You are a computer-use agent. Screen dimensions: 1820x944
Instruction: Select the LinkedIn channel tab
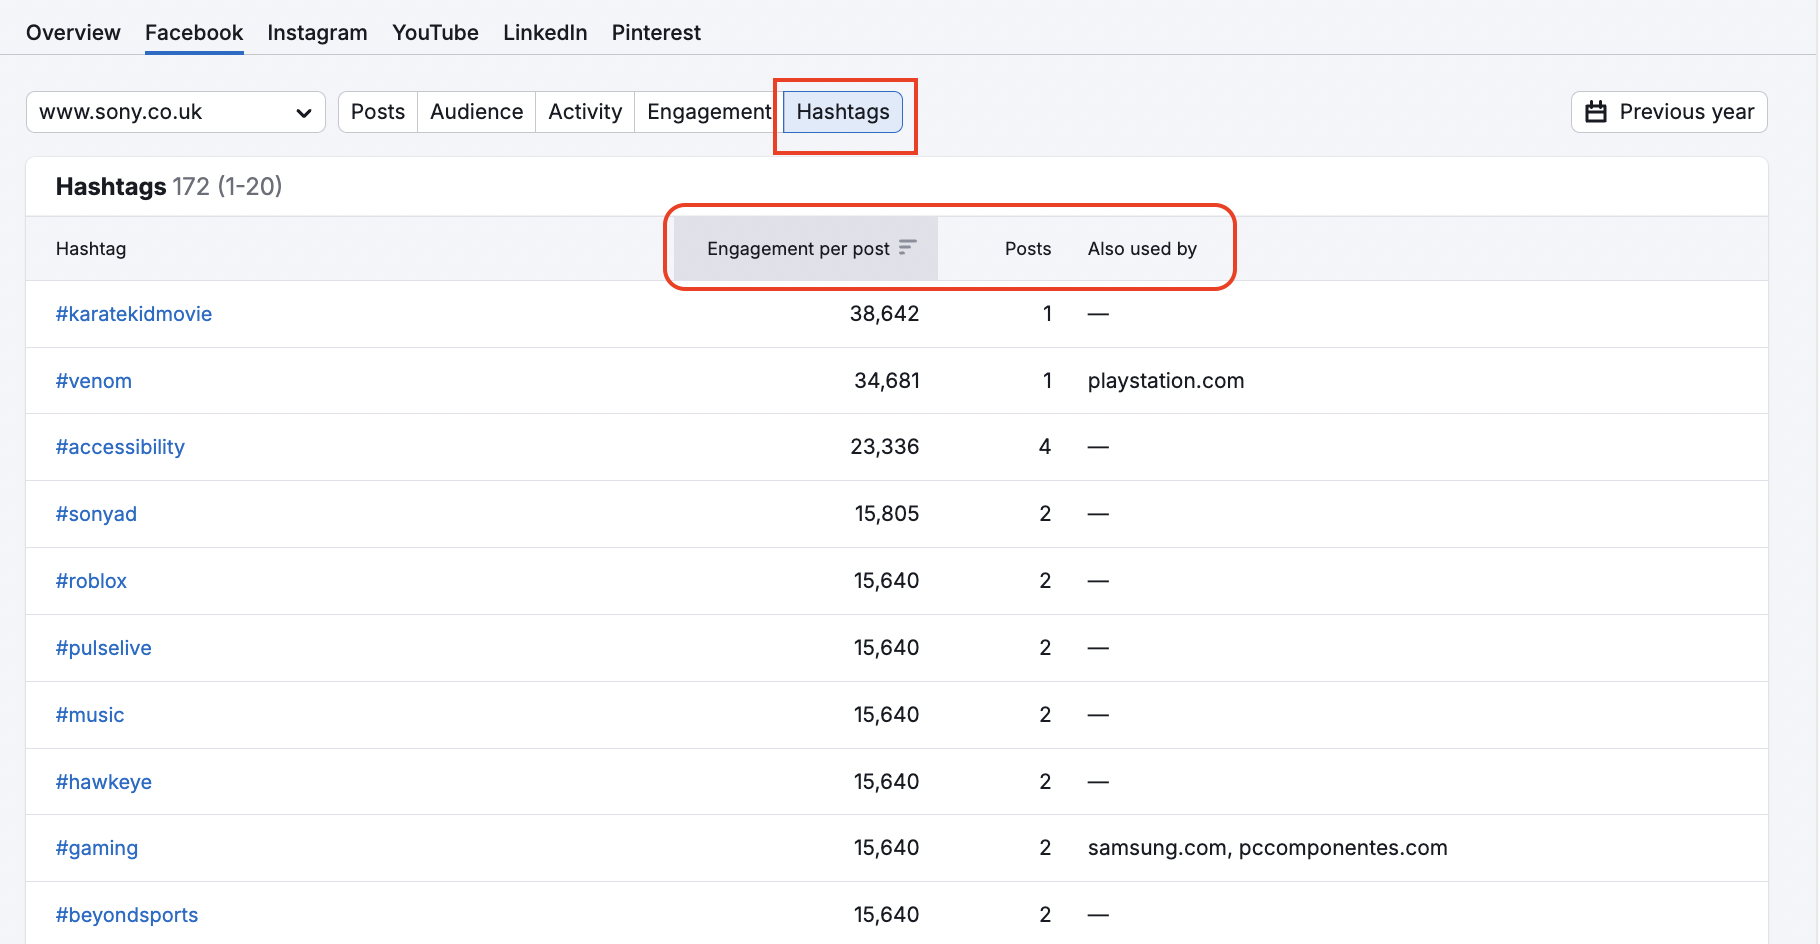(545, 32)
